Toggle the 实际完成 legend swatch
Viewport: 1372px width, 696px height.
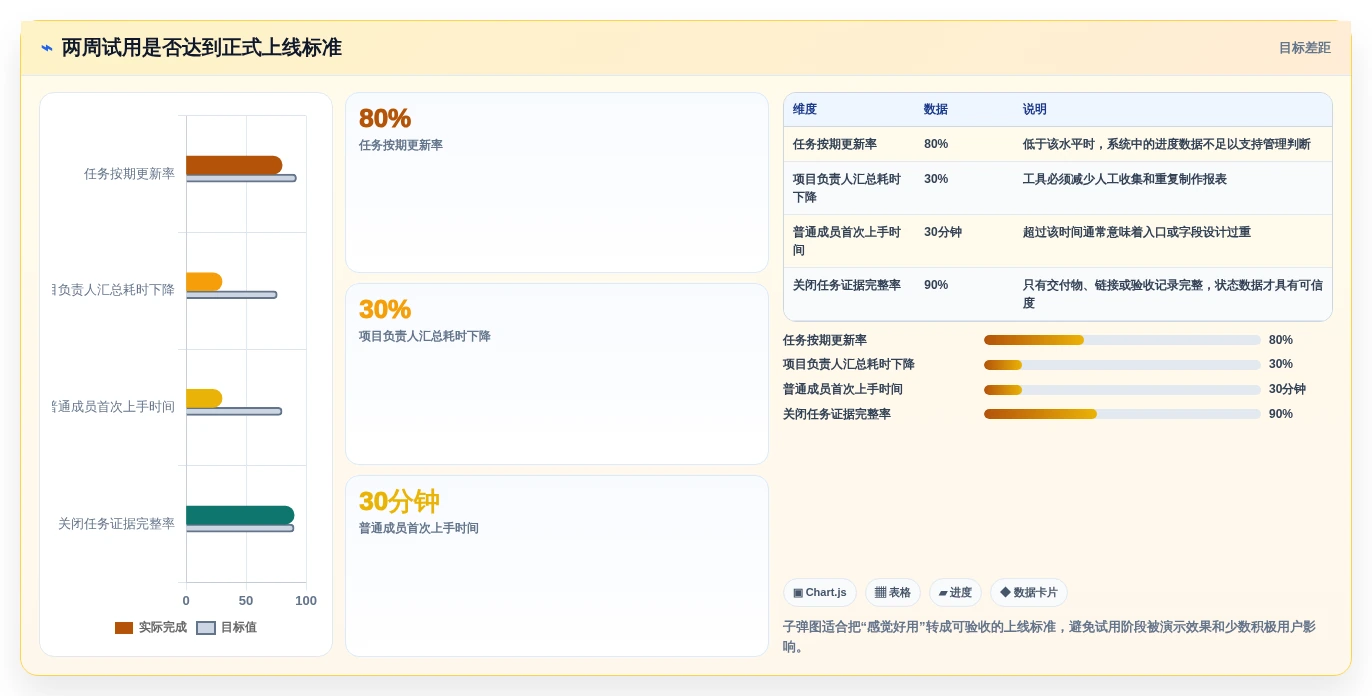pyautogui.click(x=124, y=628)
